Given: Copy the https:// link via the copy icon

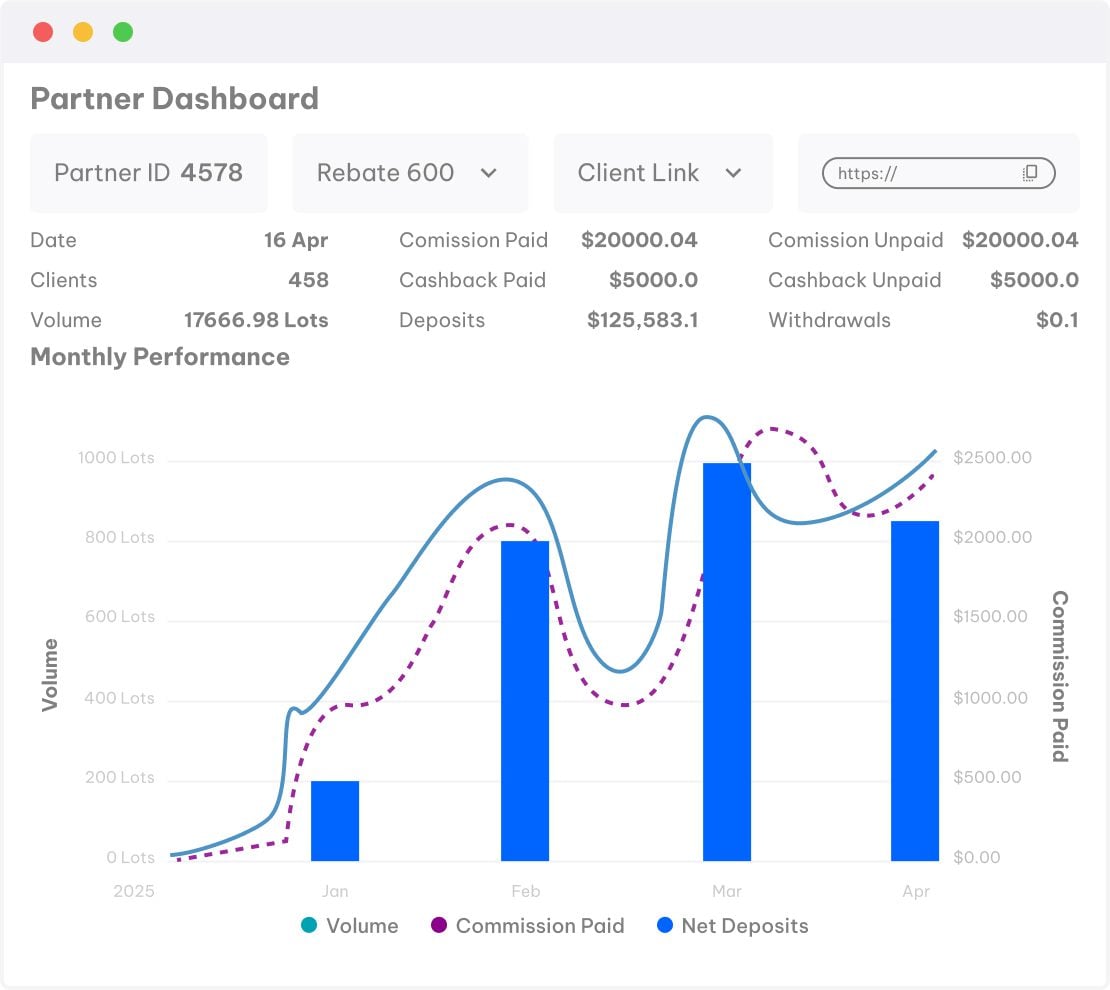Looking at the screenshot, I should tap(1030, 173).
